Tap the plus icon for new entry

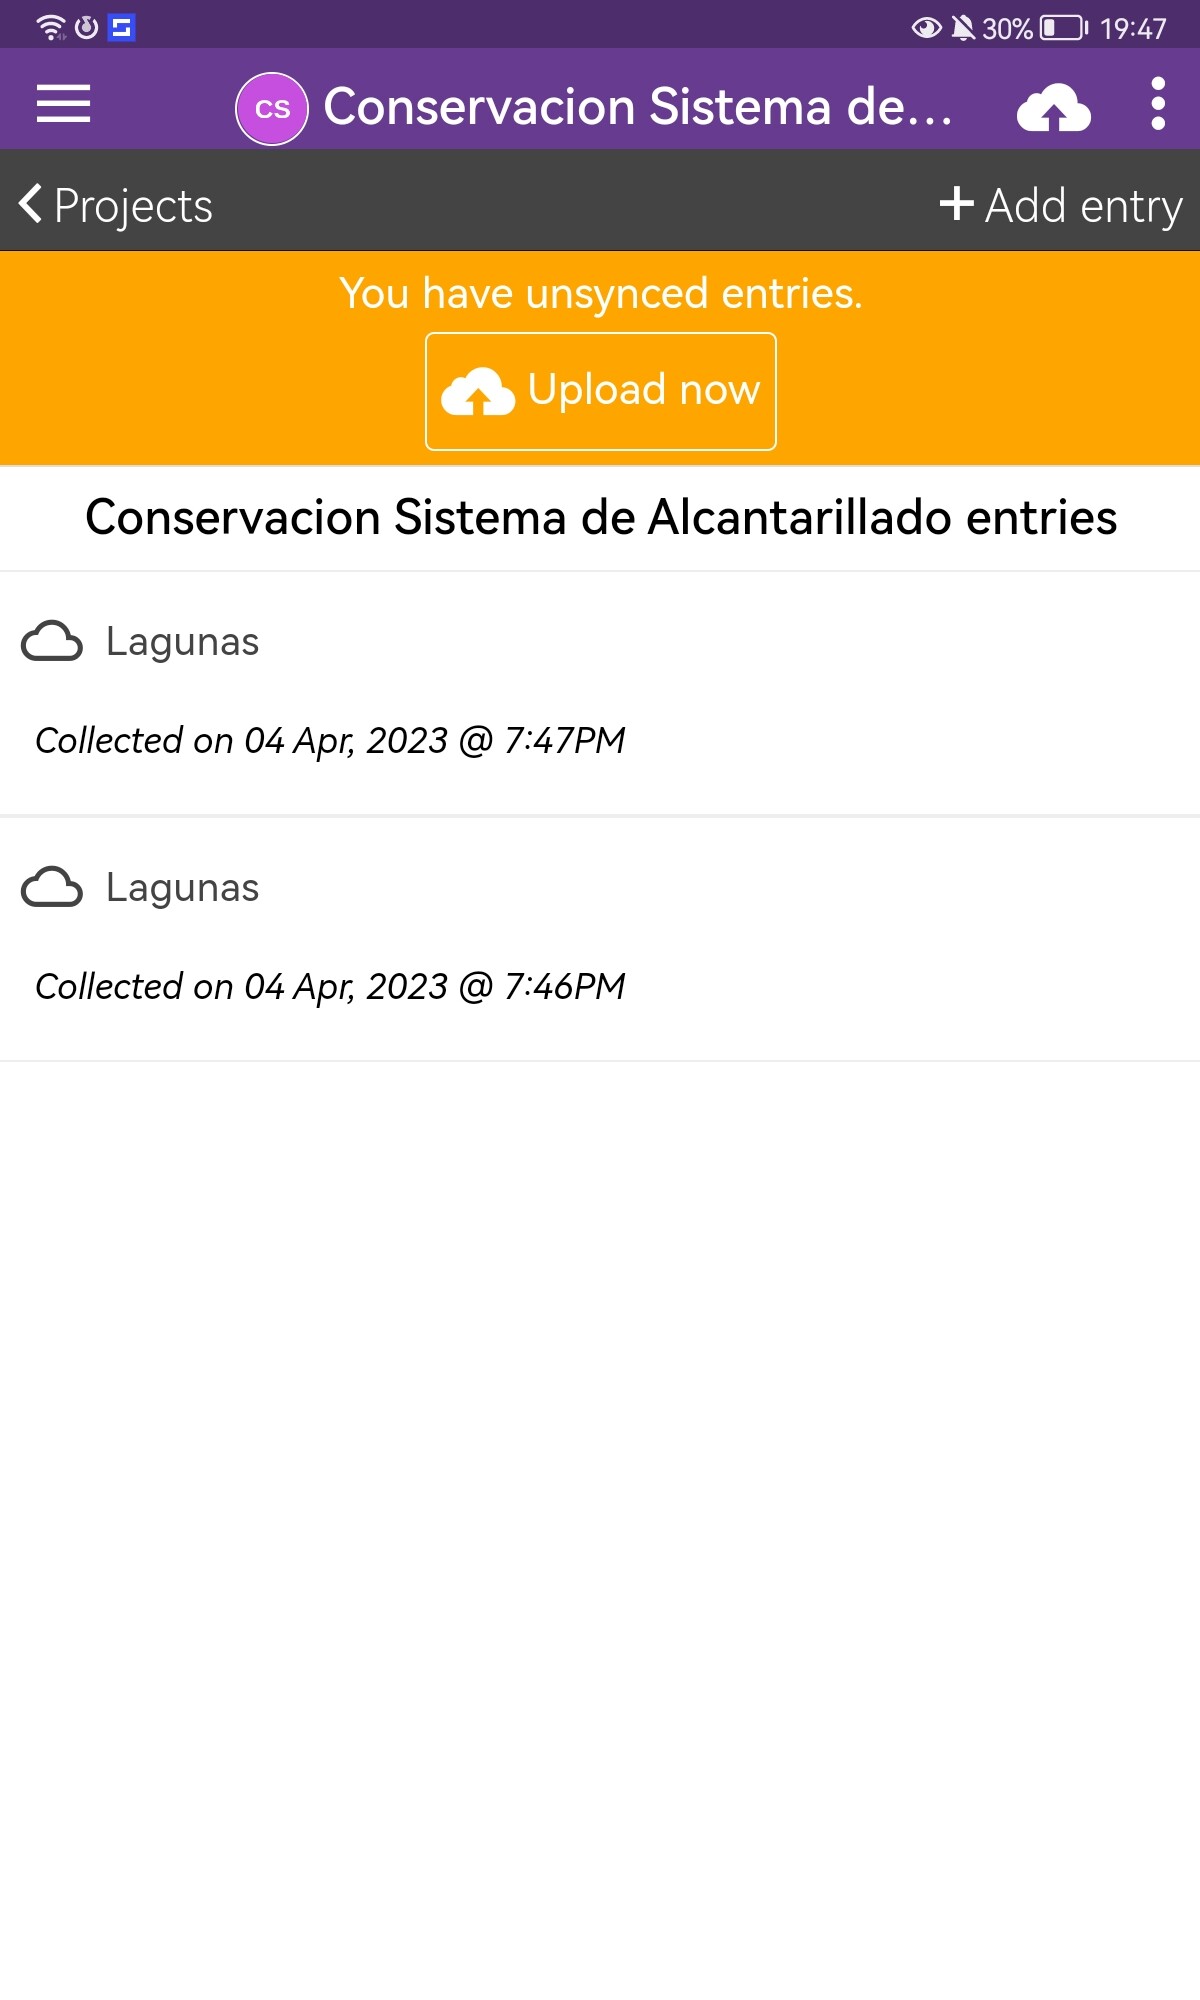(956, 204)
